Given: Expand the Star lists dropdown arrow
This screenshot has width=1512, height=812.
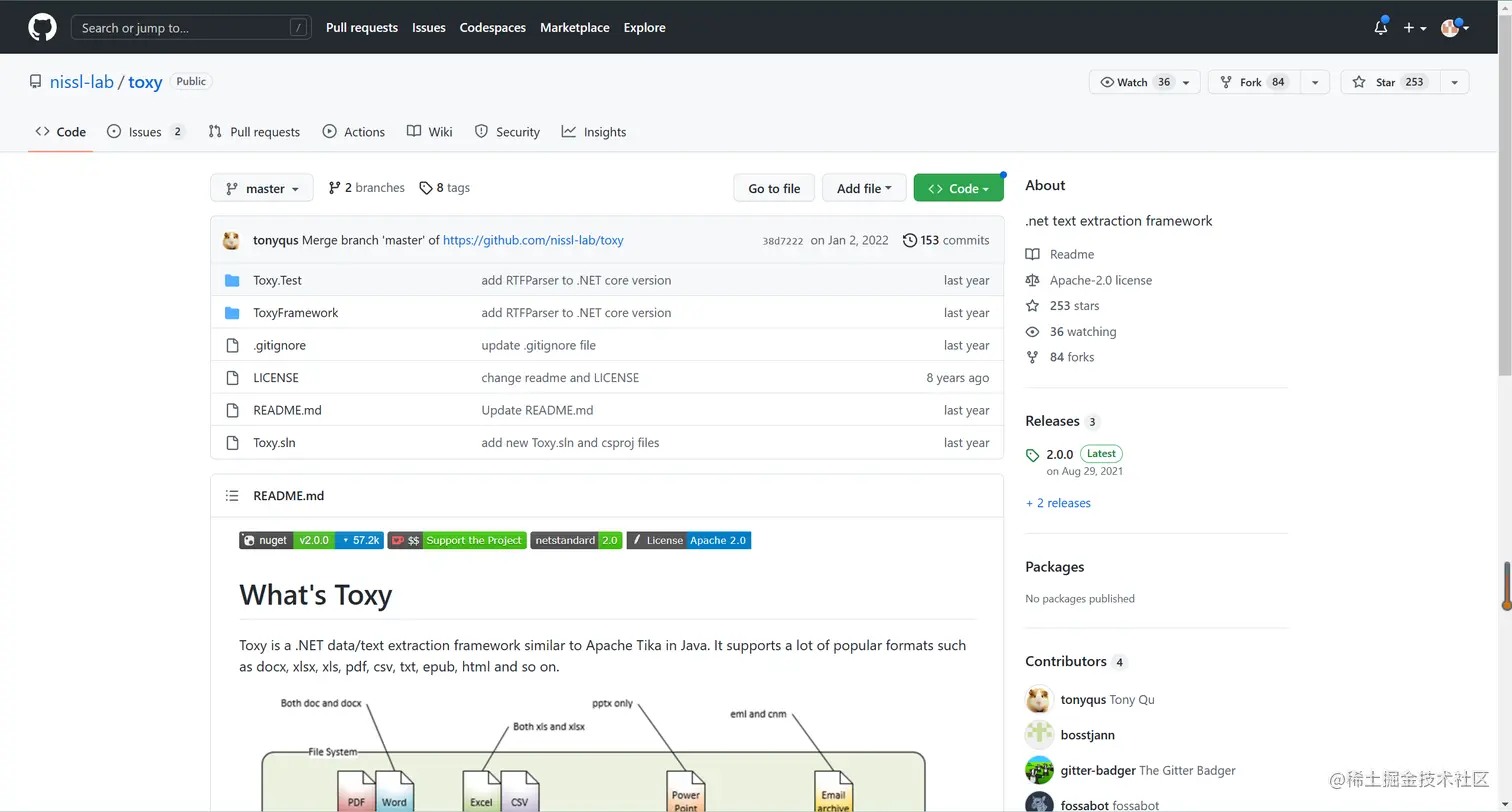Looking at the screenshot, I should tap(1454, 82).
